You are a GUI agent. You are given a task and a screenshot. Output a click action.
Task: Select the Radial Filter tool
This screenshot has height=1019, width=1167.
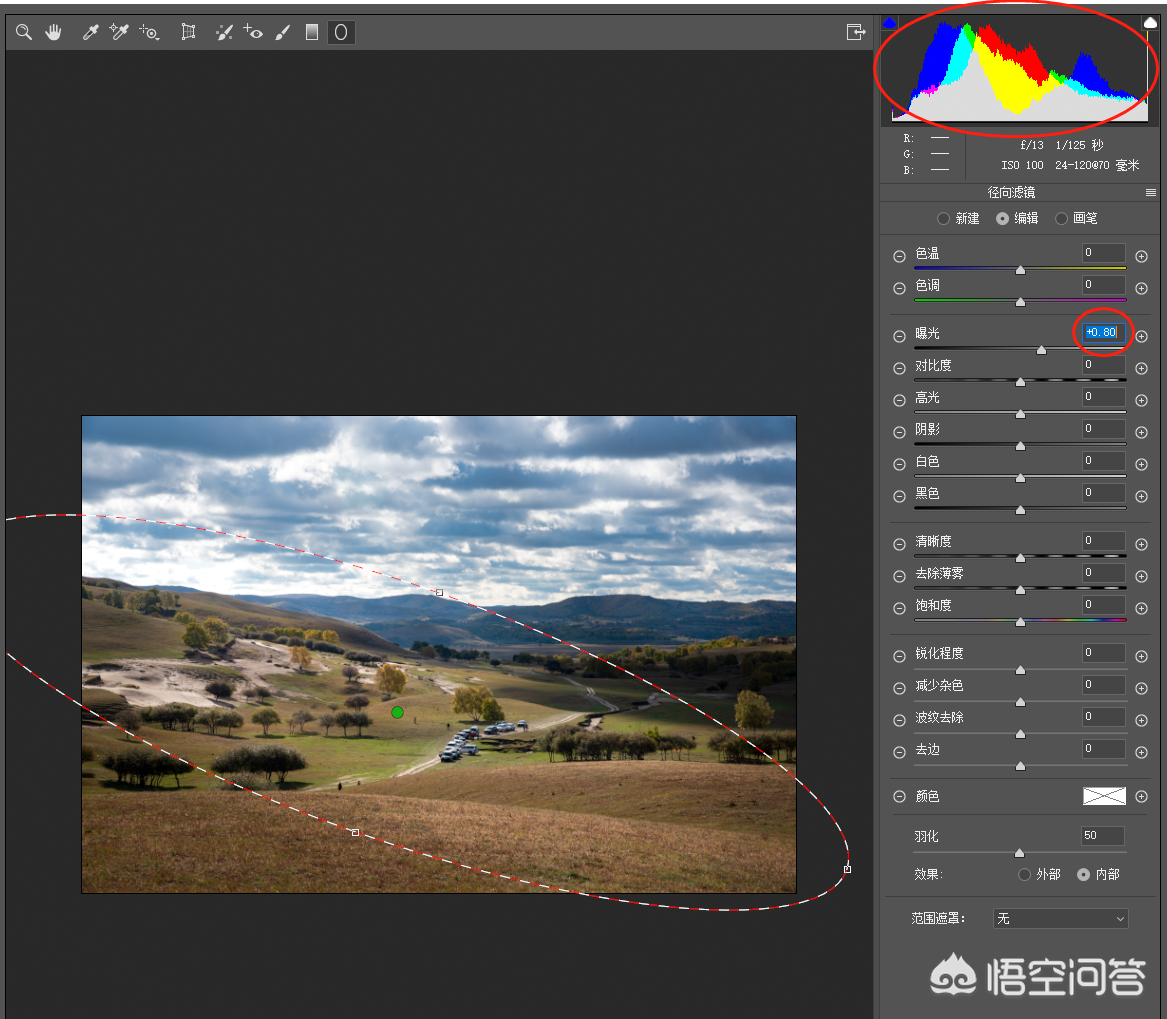[x=341, y=32]
